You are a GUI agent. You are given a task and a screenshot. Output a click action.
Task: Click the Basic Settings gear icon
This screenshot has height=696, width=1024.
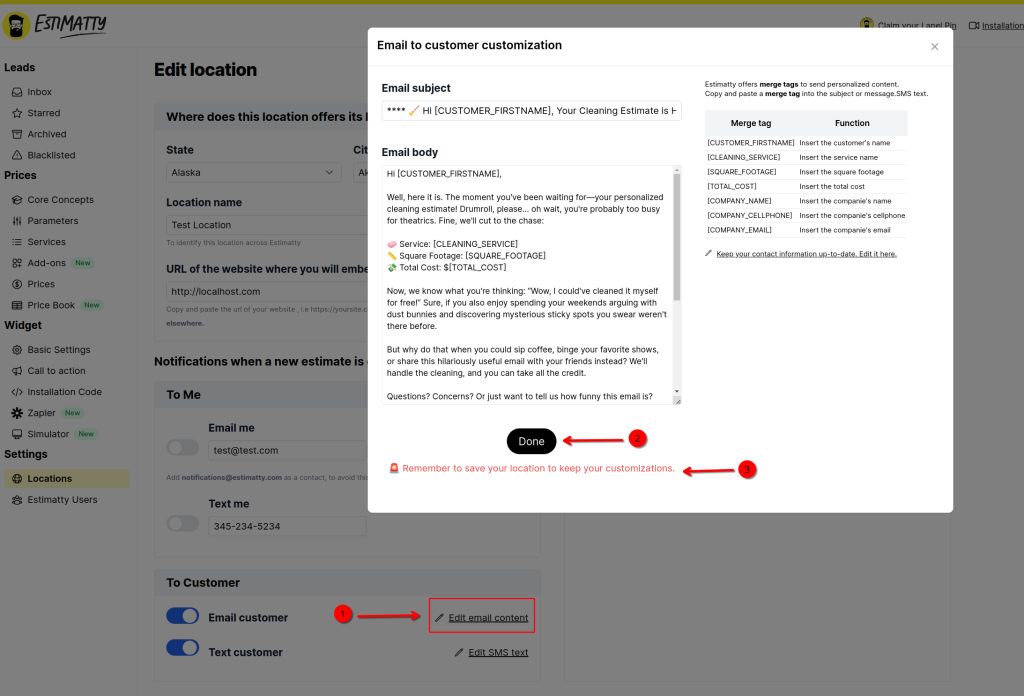coord(17,350)
